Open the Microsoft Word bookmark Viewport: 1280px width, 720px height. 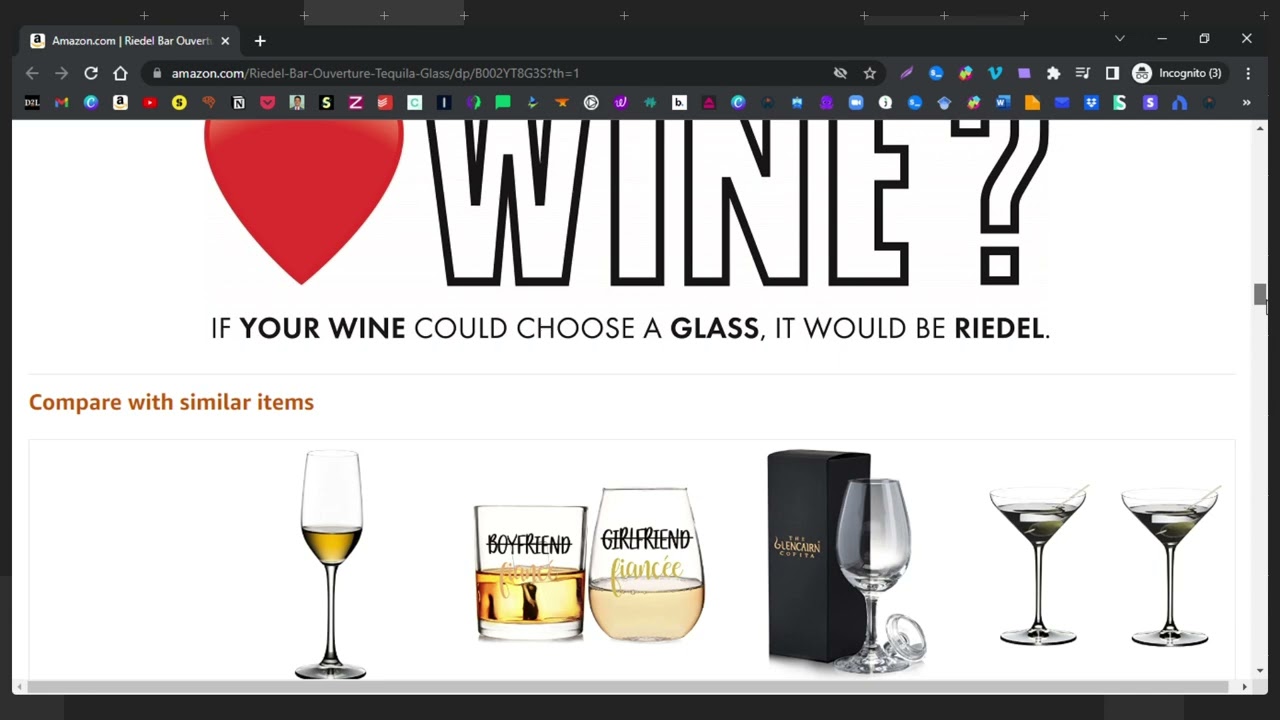click(1003, 102)
